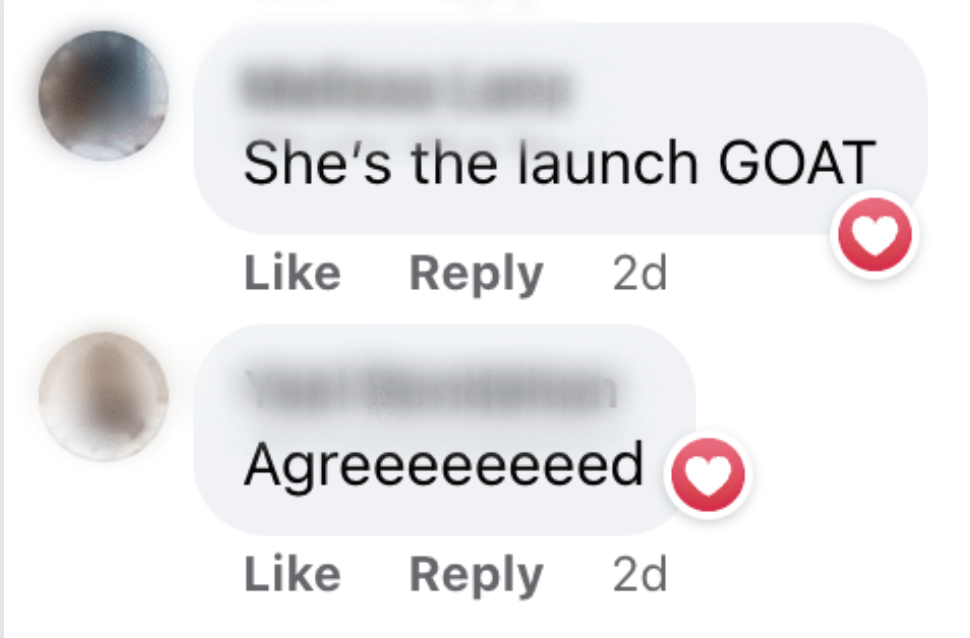Open the blurred author name above the GOAT comment
The height and width of the screenshot is (638, 970).
(x=406, y=90)
